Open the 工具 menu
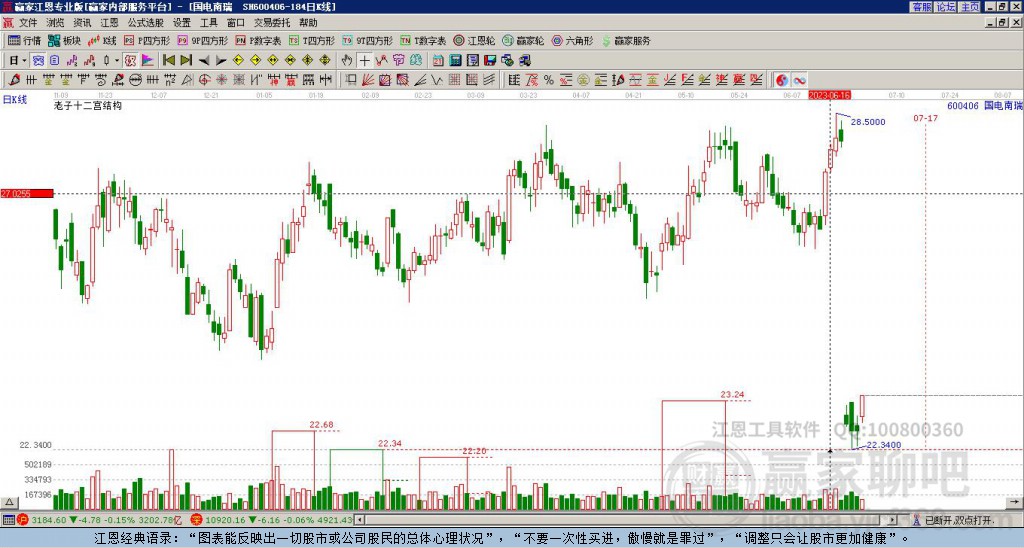Screen dimensions: 1024x548 (208, 23)
